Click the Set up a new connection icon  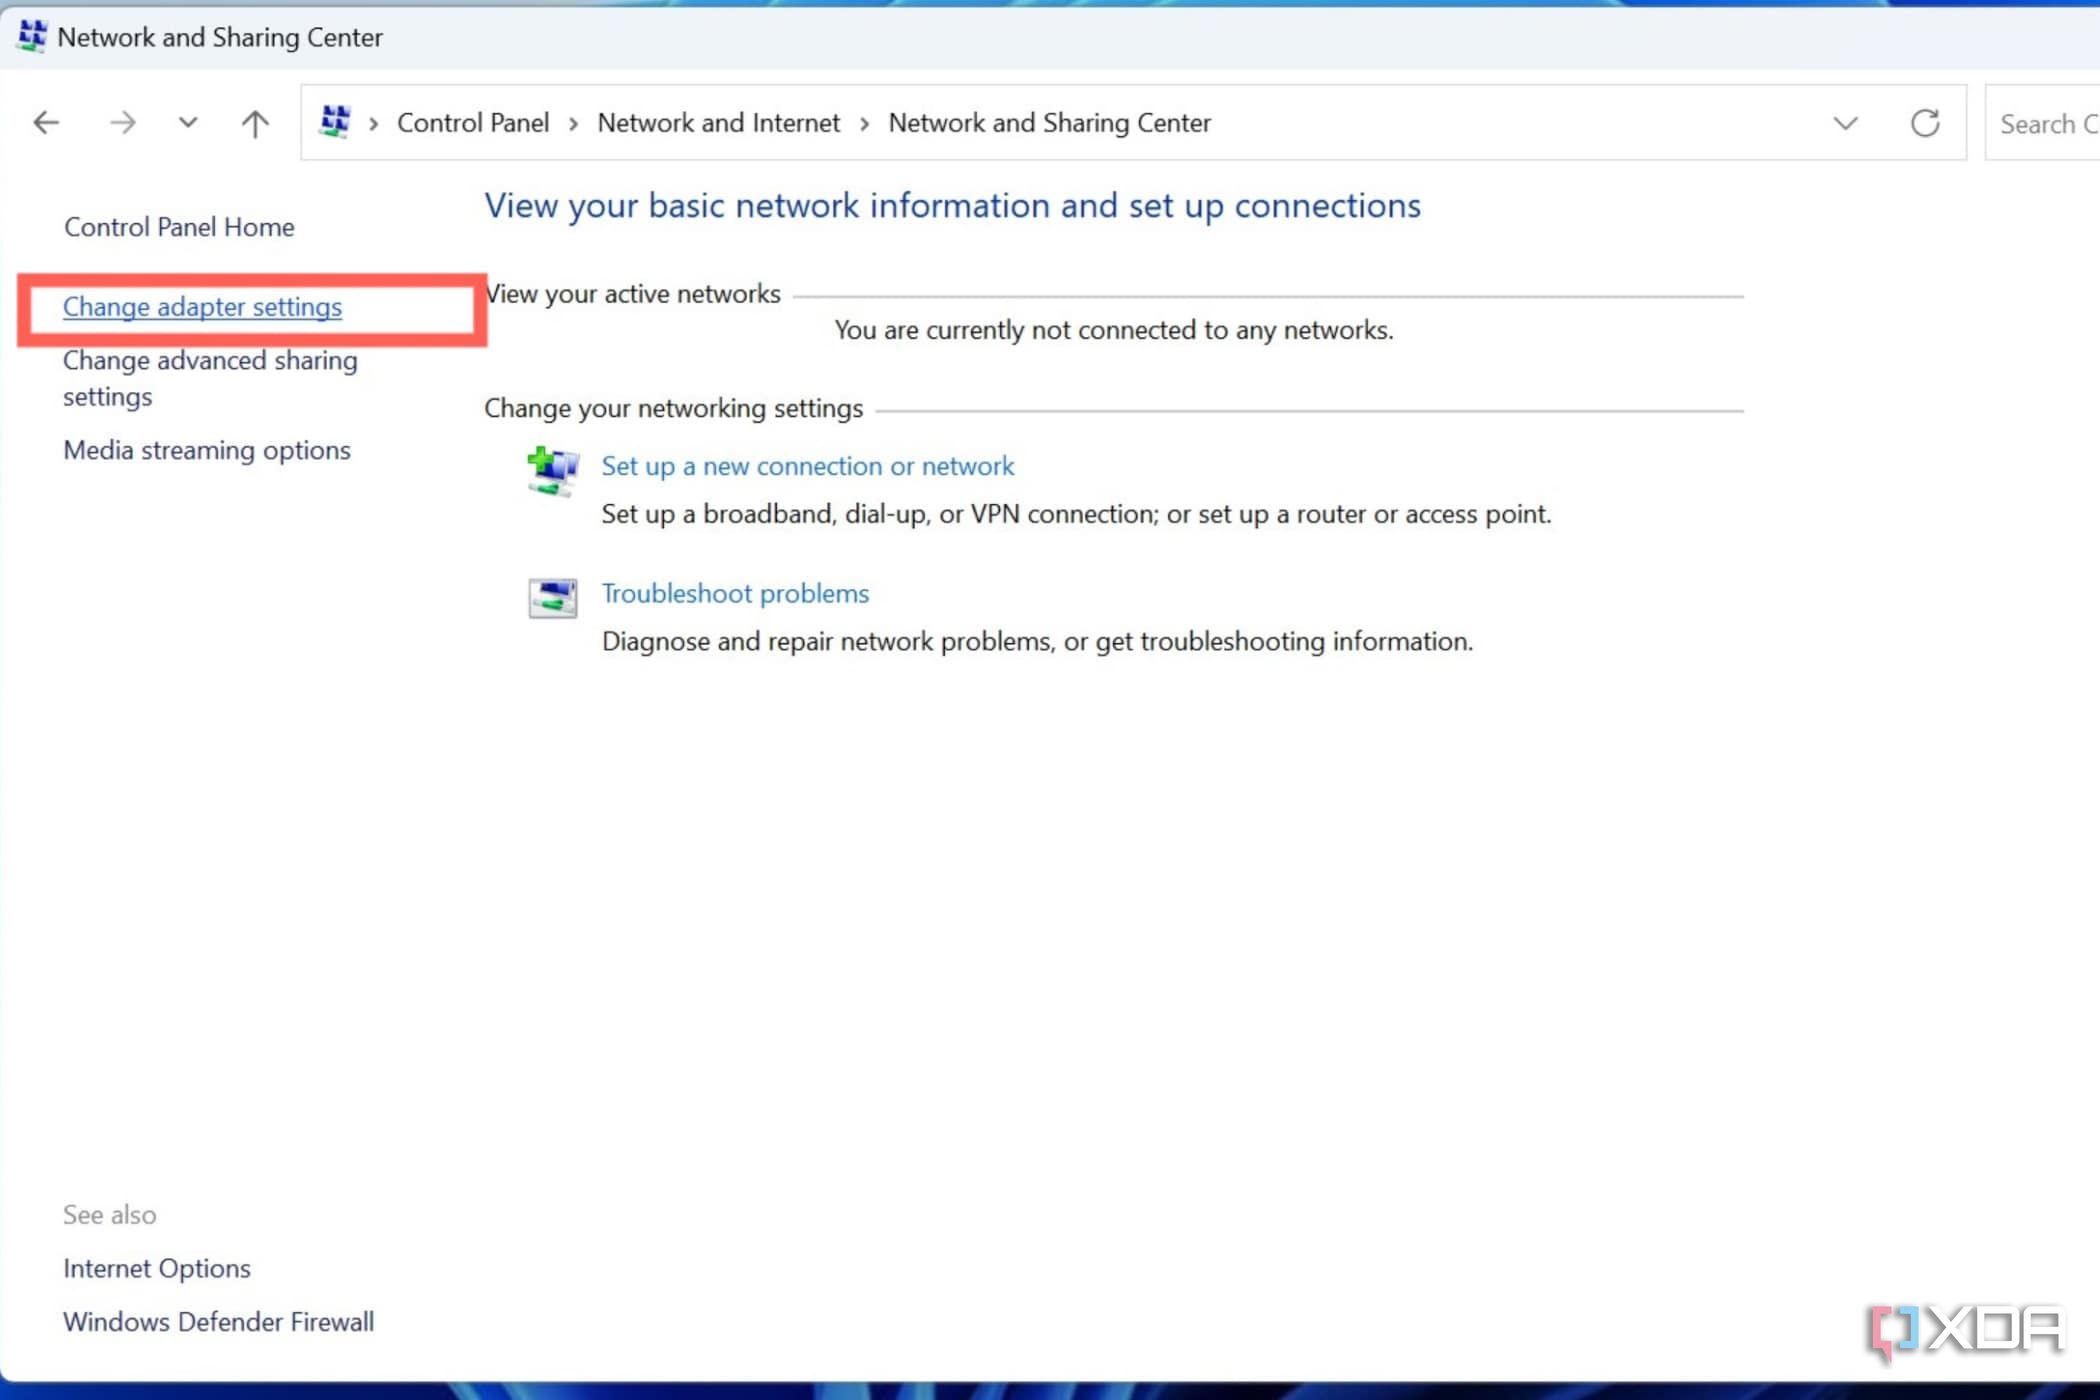(551, 471)
